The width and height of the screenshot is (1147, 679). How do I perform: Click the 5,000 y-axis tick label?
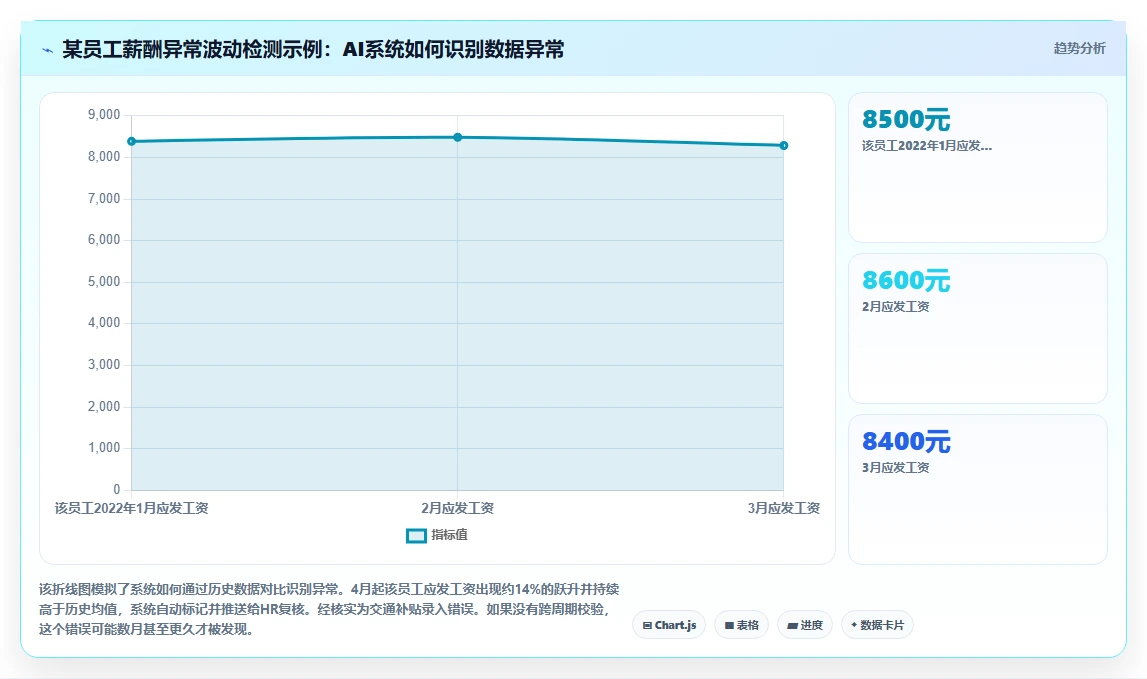[x=104, y=282]
